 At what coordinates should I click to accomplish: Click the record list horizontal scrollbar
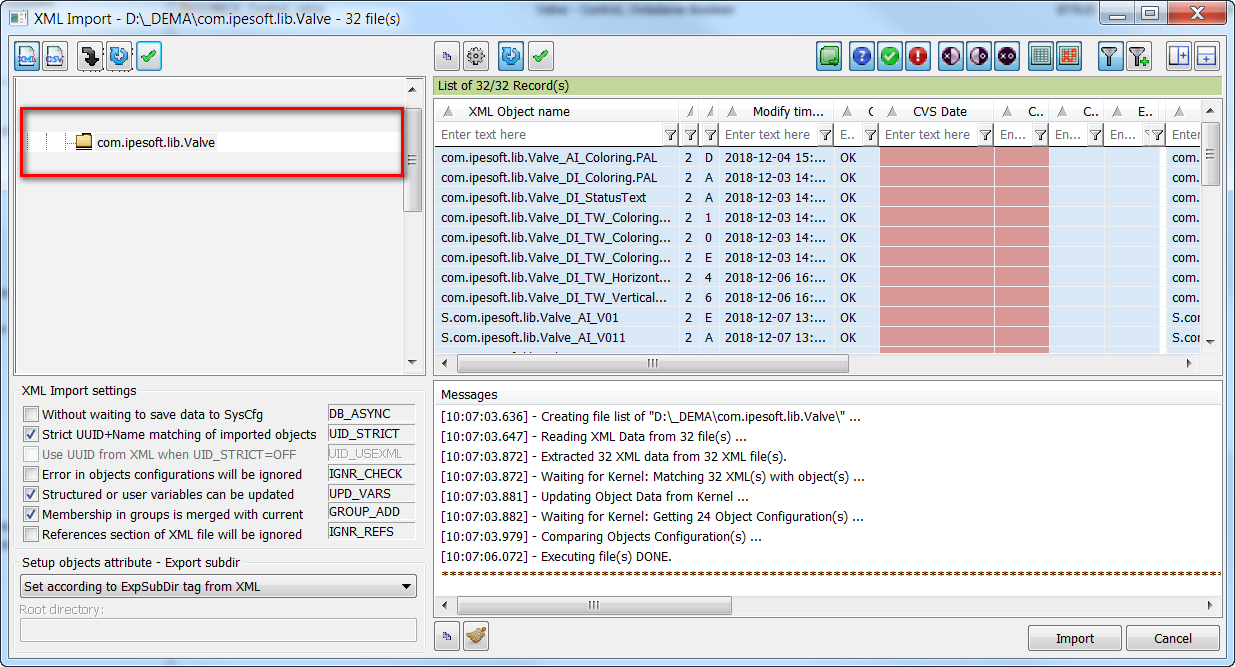(x=652, y=363)
